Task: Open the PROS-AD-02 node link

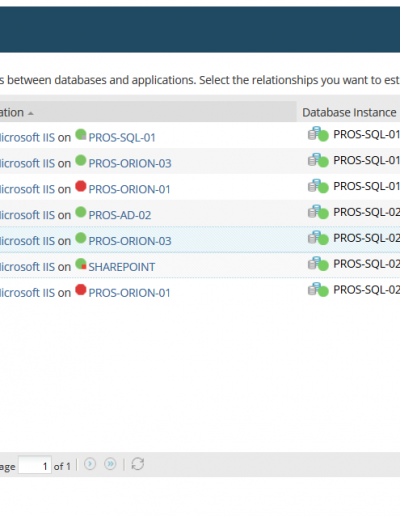Action: (x=120, y=215)
